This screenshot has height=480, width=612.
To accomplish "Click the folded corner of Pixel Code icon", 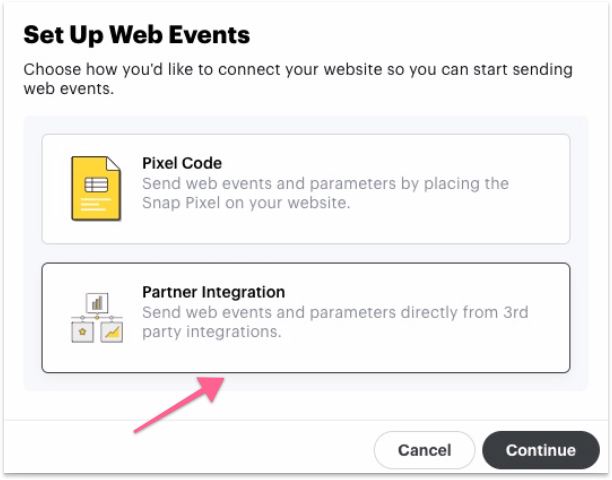I will coord(116,161).
